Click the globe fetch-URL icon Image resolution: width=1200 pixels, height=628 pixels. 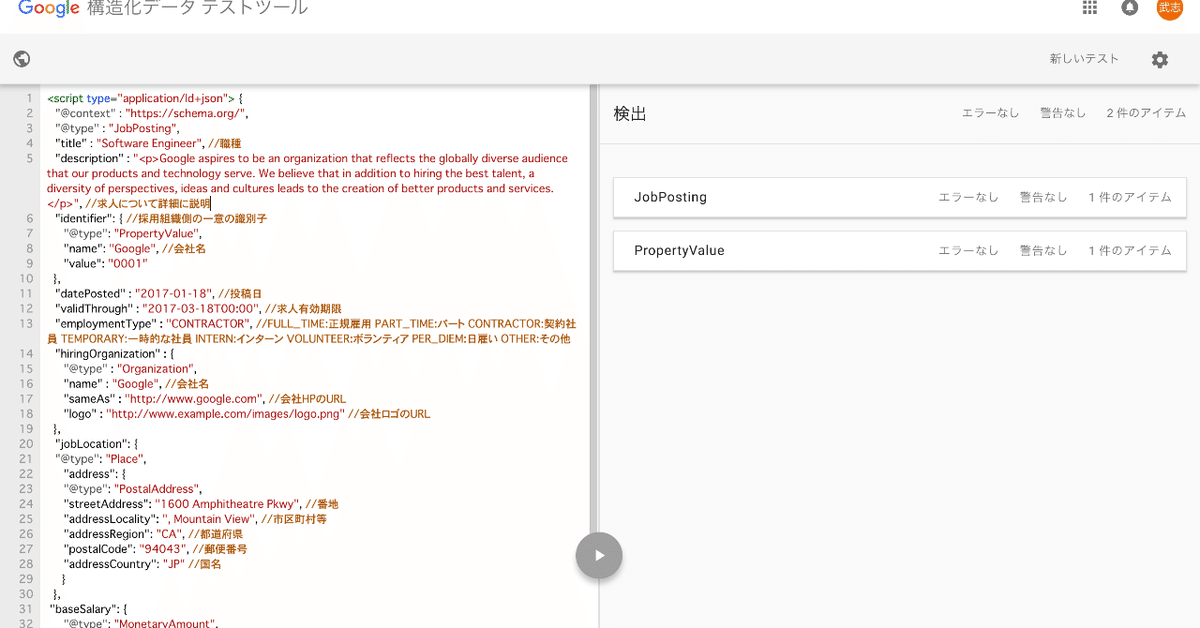[22, 59]
